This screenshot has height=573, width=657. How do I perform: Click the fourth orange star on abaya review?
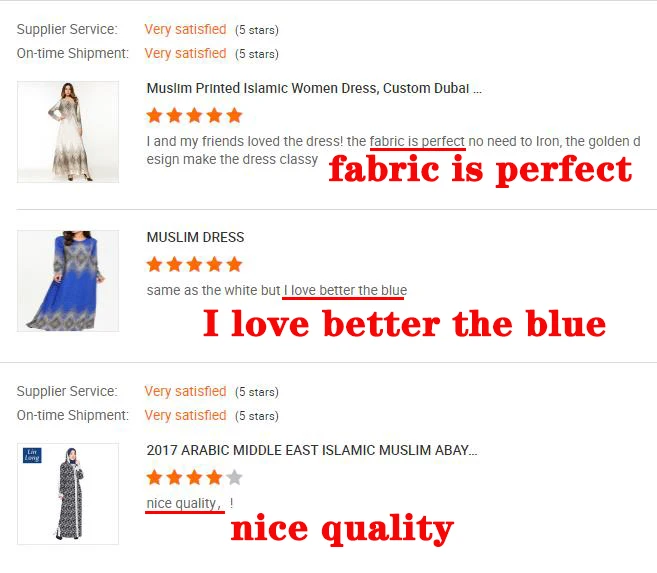(215, 477)
